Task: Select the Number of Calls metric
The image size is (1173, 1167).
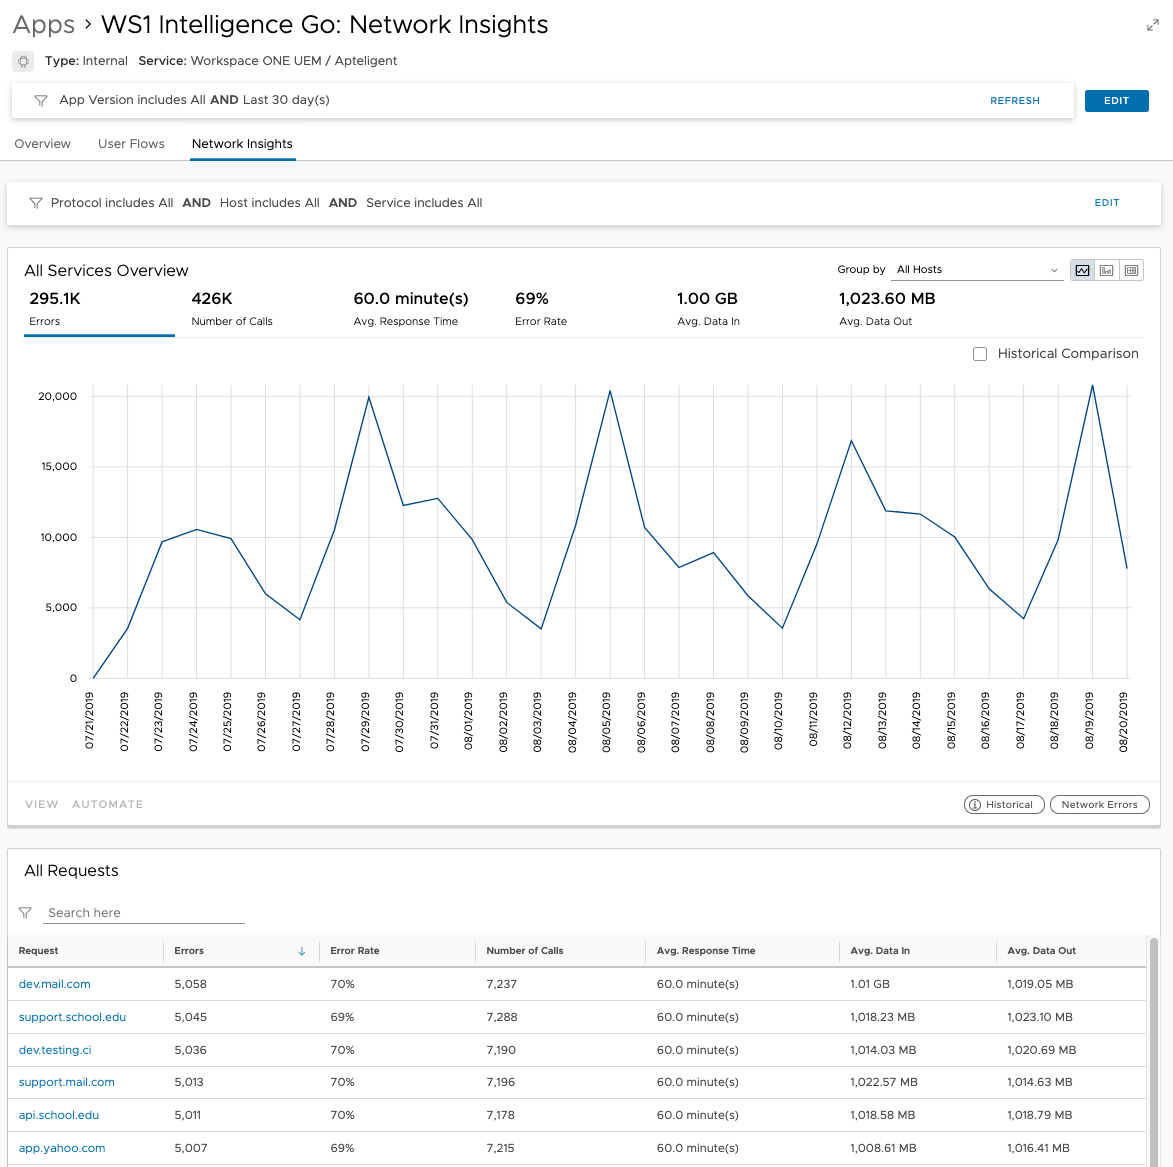Action: [232, 309]
